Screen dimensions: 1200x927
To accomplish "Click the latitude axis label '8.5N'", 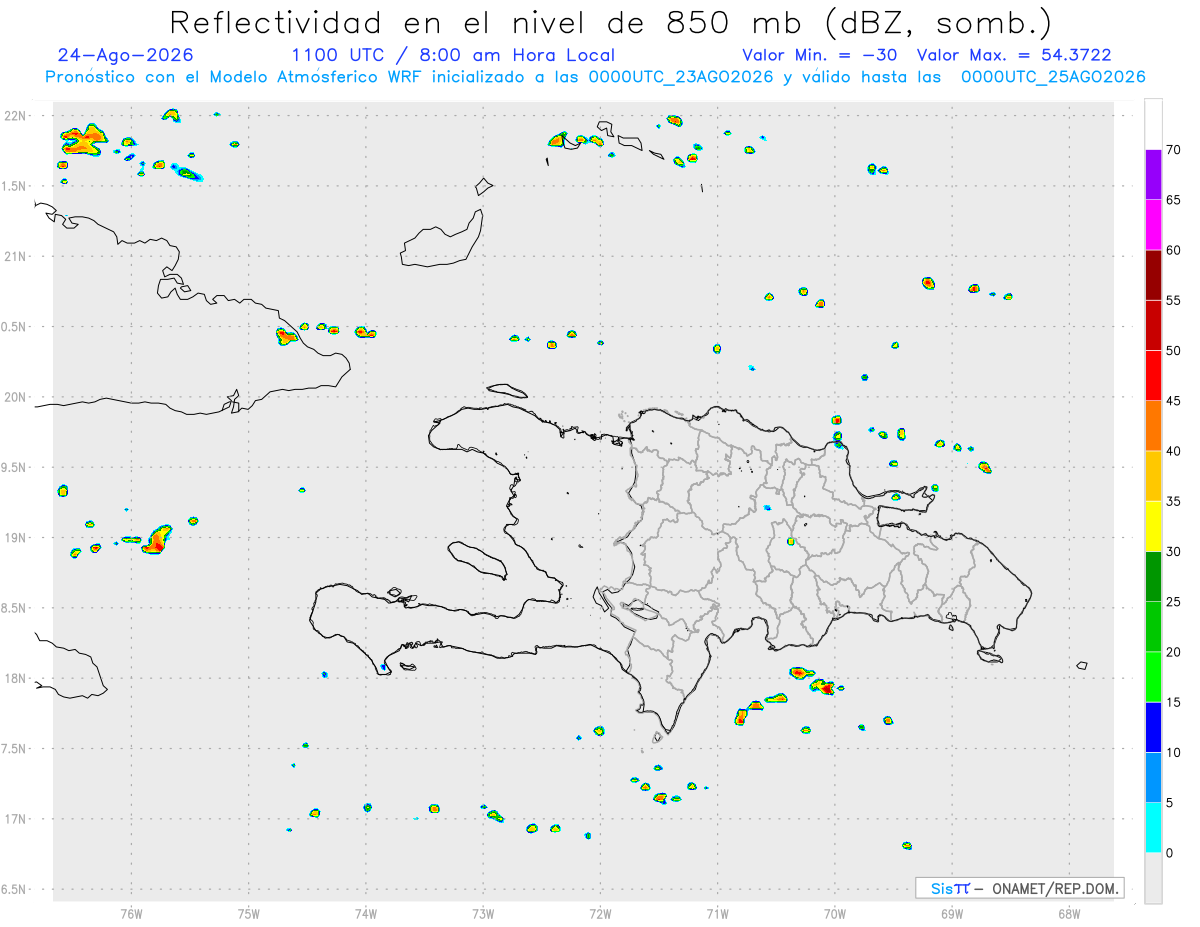I will point(15,608).
